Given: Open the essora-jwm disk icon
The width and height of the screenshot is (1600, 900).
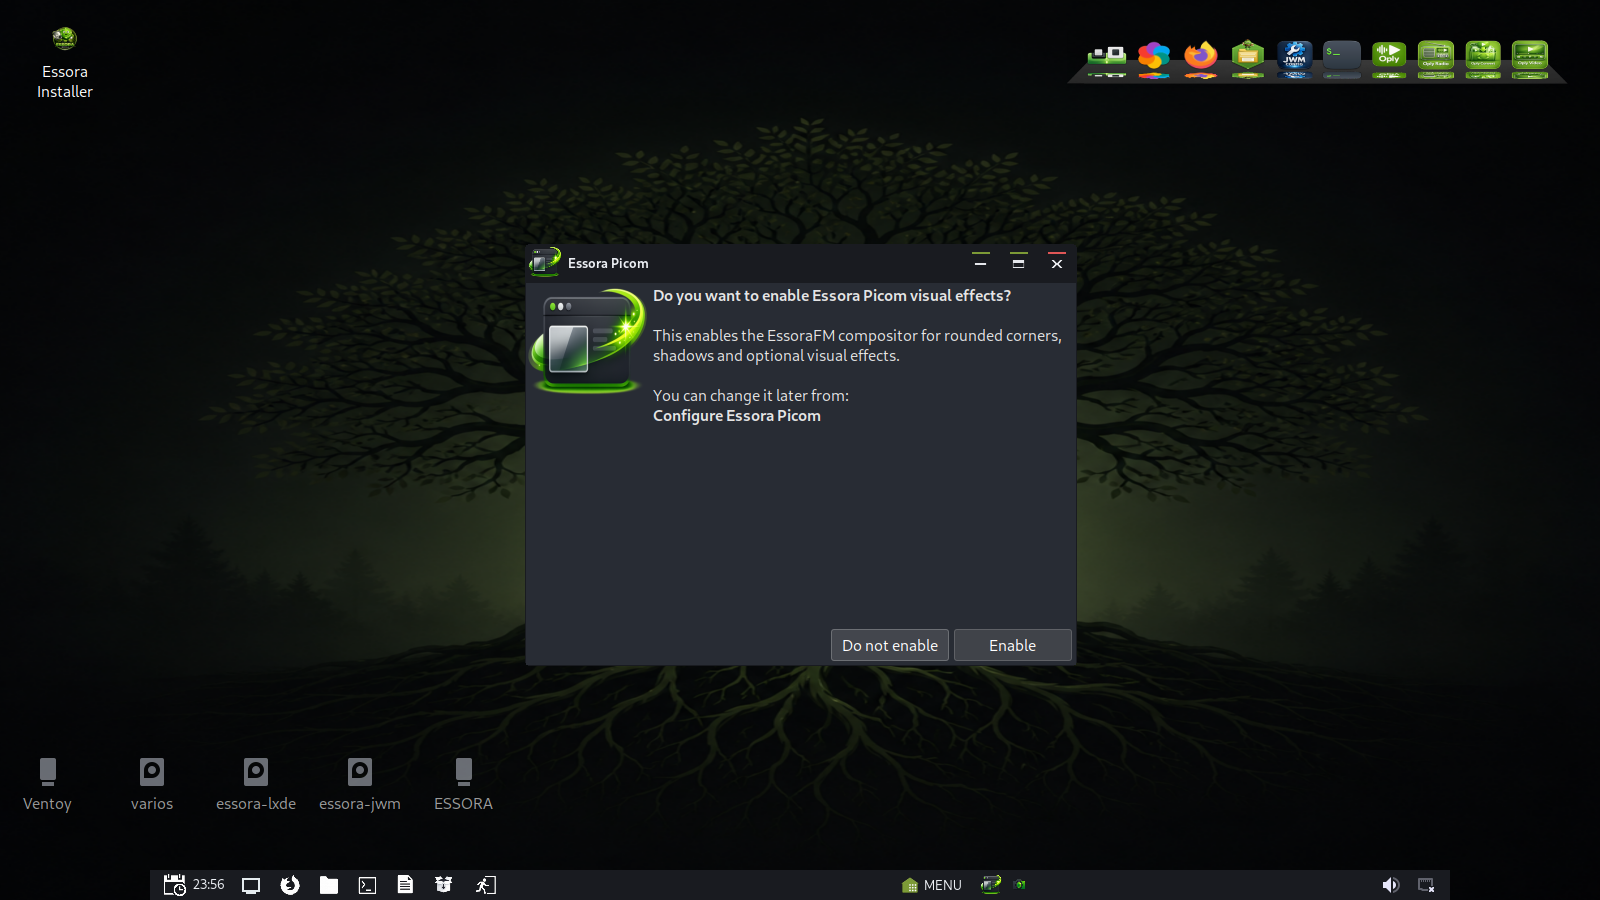Looking at the screenshot, I should pos(360,784).
